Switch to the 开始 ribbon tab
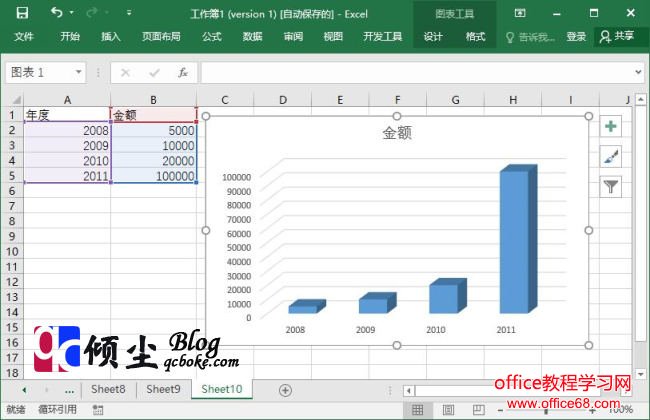 (70, 37)
